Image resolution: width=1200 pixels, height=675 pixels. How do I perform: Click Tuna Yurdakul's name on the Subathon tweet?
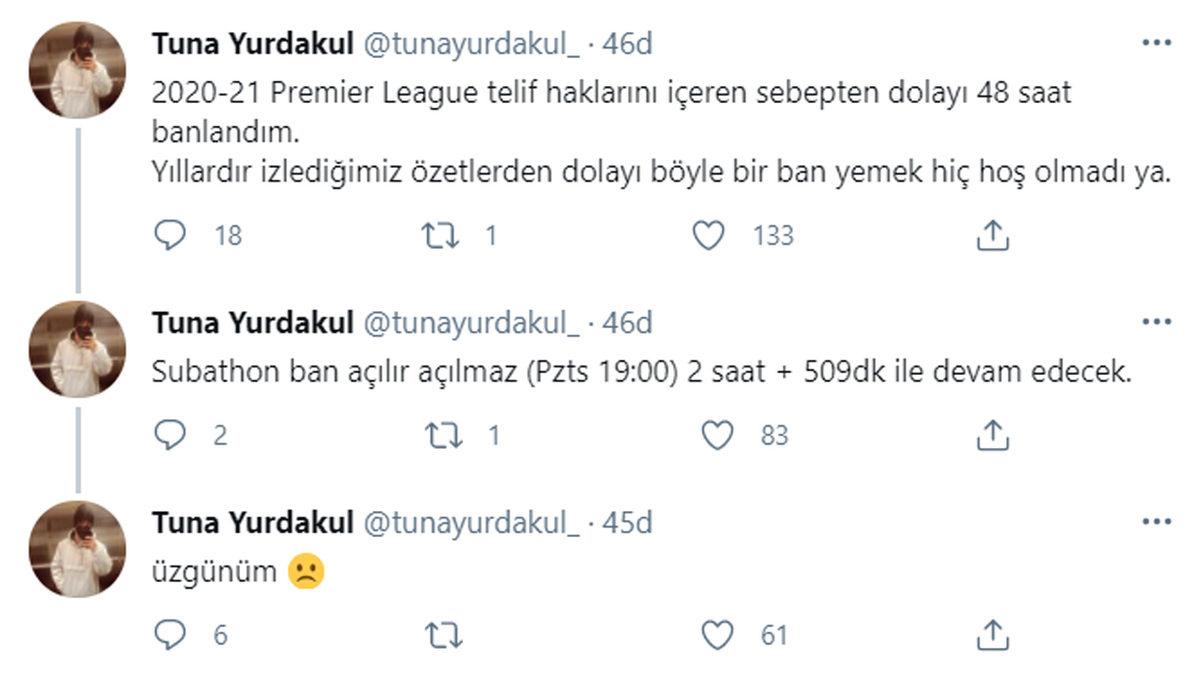pyautogui.click(x=238, y=319)
